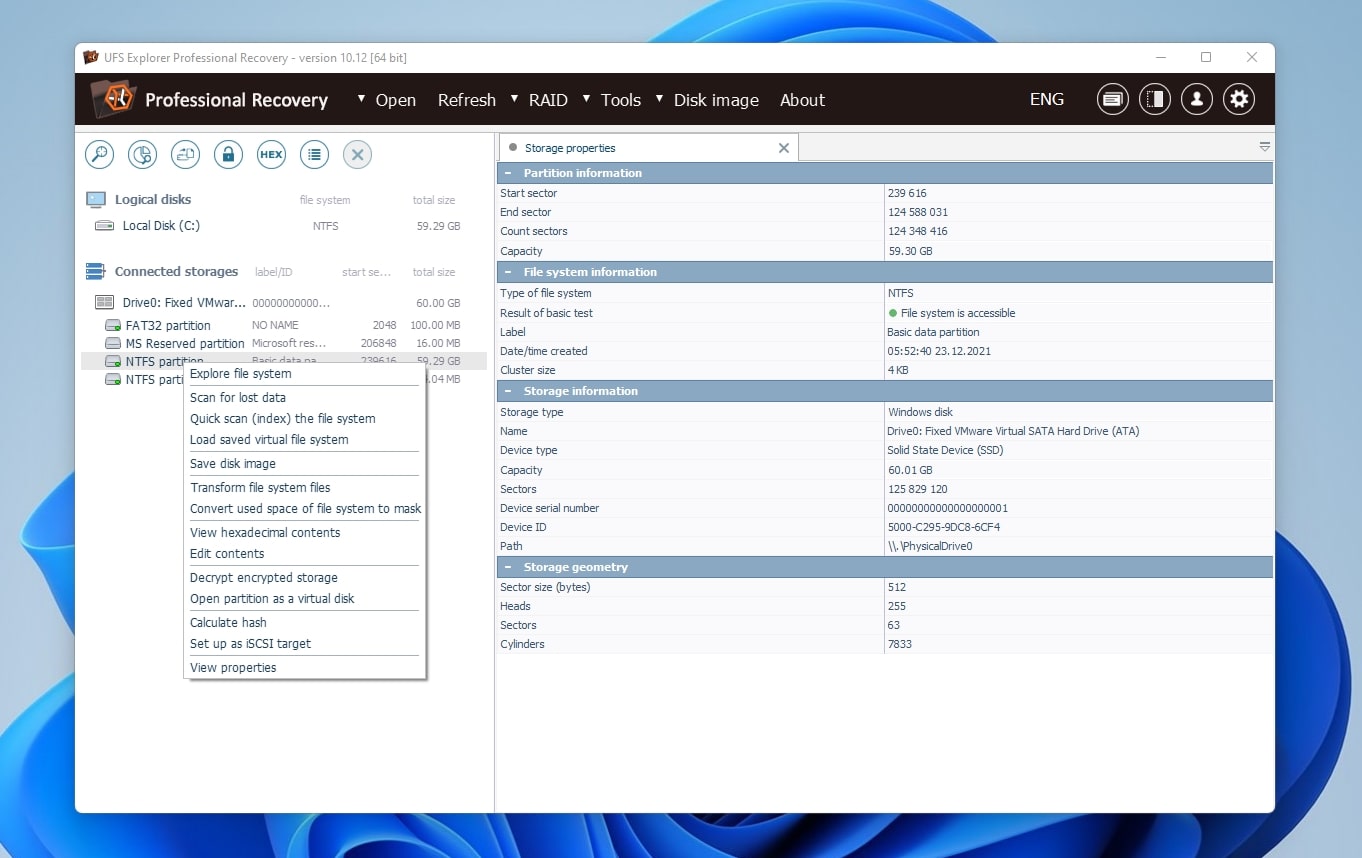
Task: Click the Connected storages server icon
Action: coord(96,271)
